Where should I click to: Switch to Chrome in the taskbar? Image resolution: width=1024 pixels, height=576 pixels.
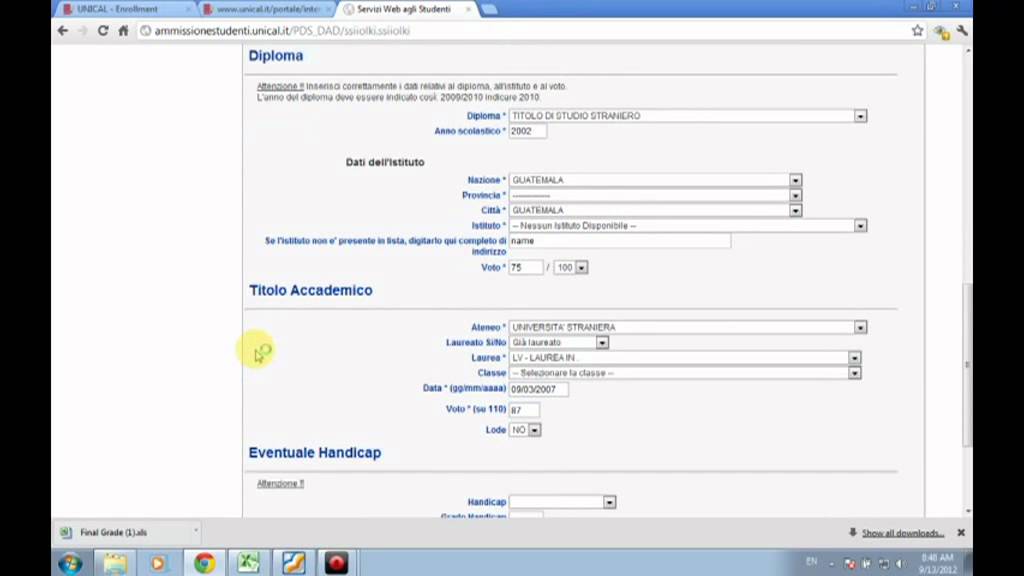tap(204, 563)
